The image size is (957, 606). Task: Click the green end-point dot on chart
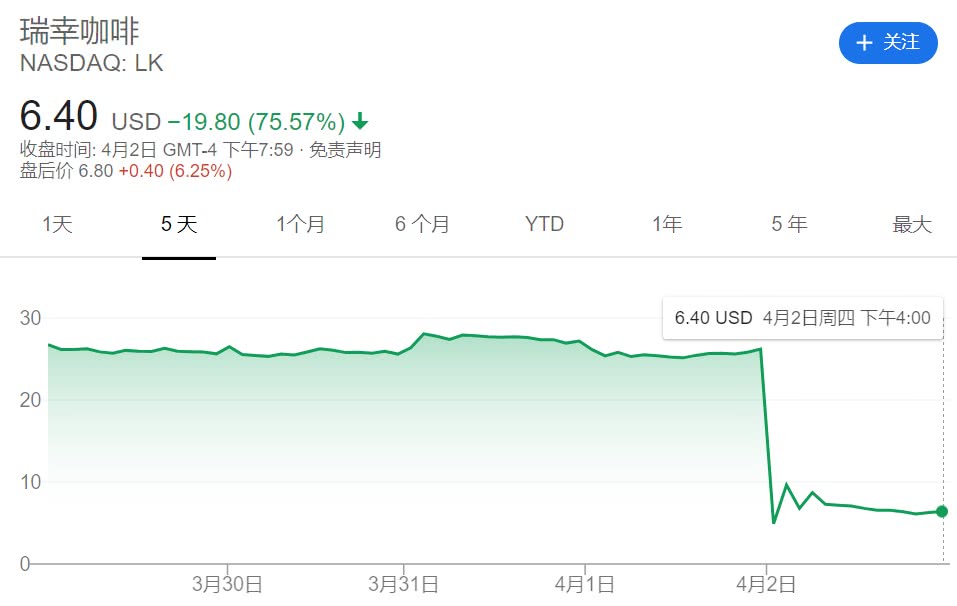[941, 512]
